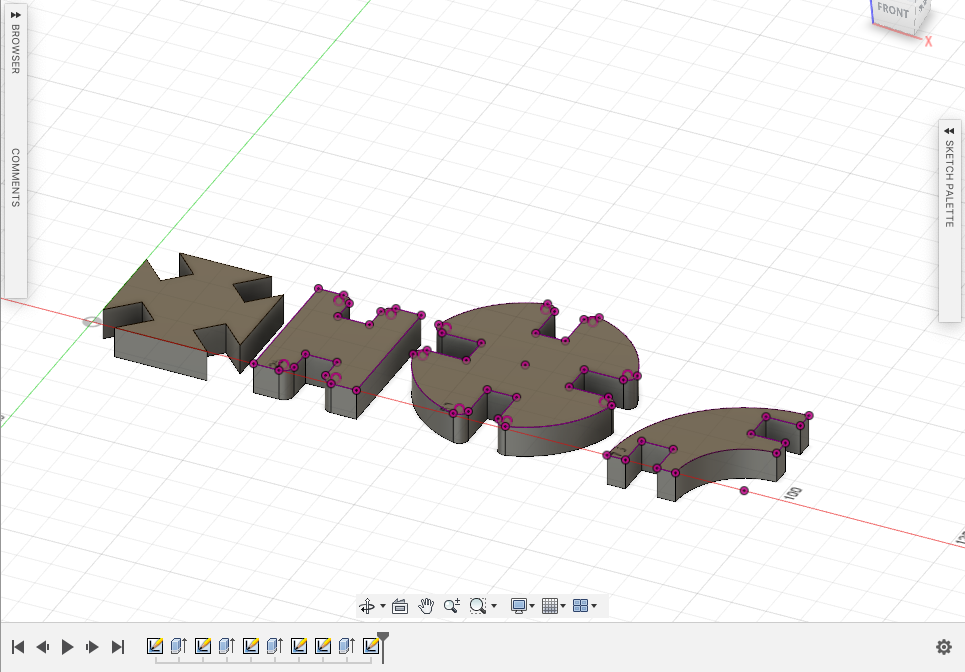Expand the Display Settings dropdown arrow
The image size is (965, 672).
tap(532, 606)
